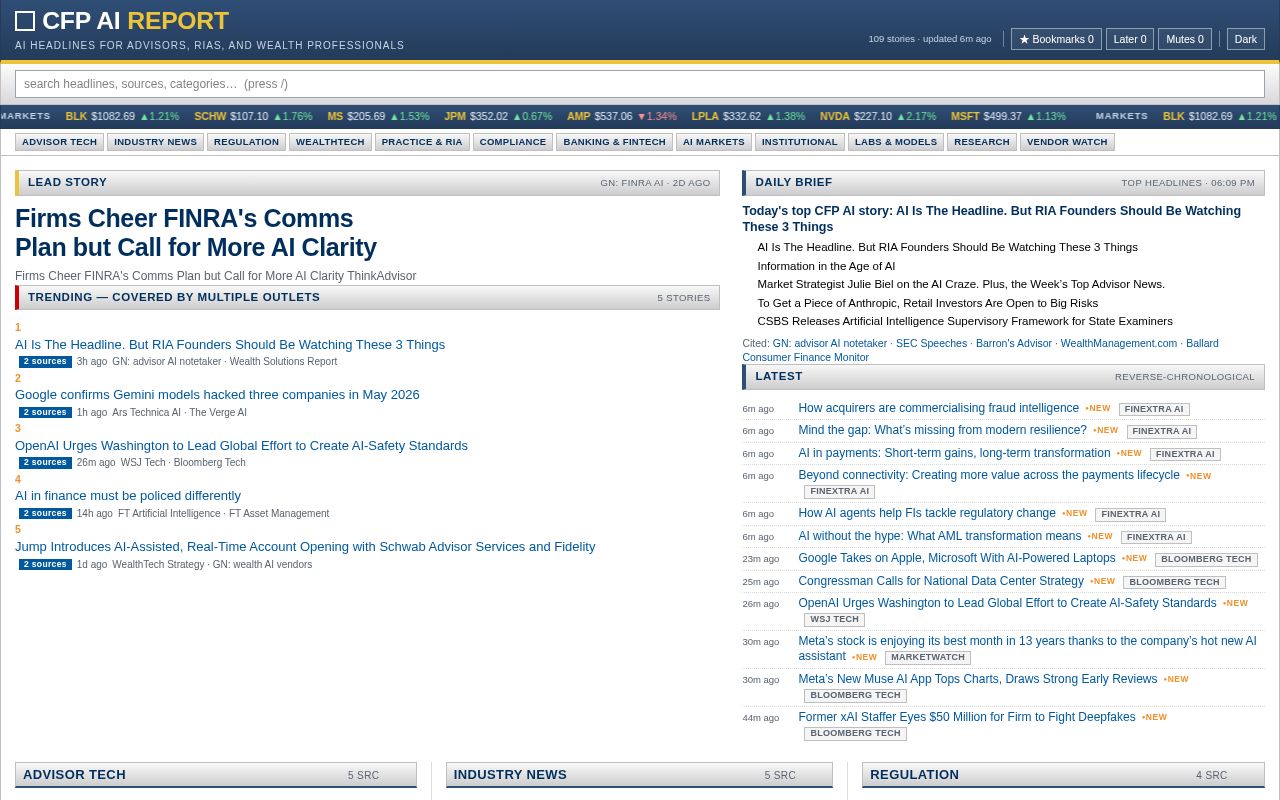Open the lead story about FINRA's Comms Plan
The height and width of the screenshot is (800, 1280).
(x=196, y=233)
